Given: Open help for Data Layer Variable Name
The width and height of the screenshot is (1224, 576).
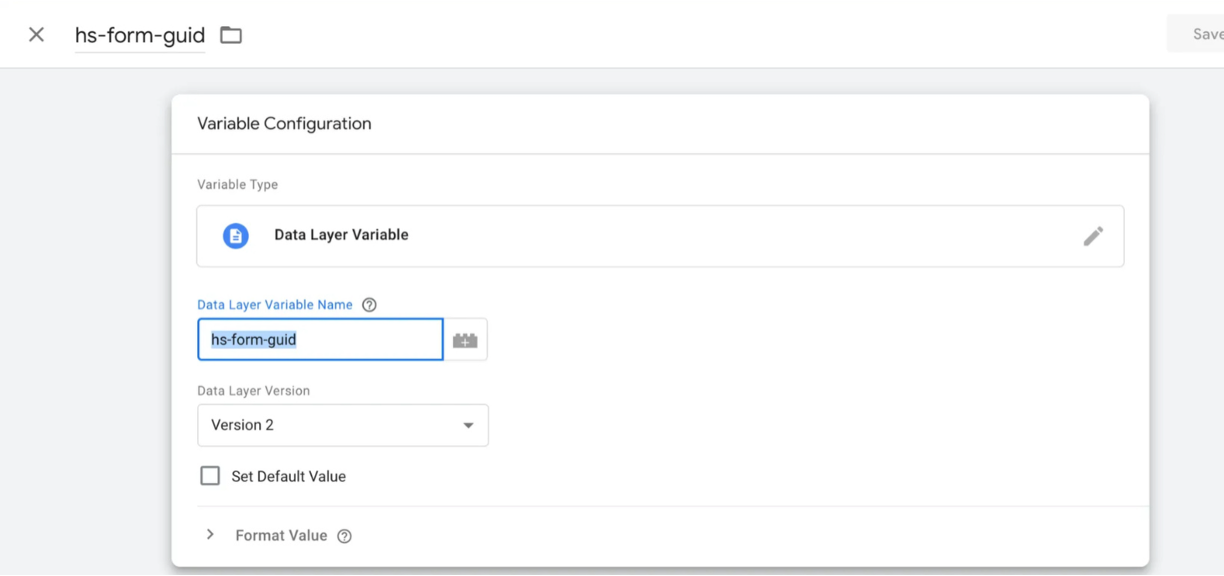Looking at the screenshot, I should click(369, 305).
